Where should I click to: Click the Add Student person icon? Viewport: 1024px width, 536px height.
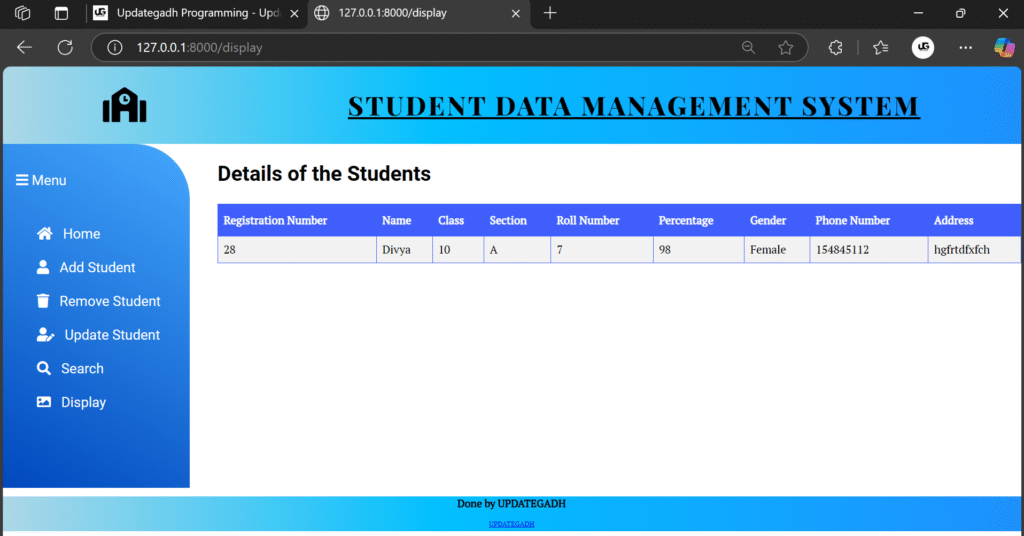click(43, 267)
